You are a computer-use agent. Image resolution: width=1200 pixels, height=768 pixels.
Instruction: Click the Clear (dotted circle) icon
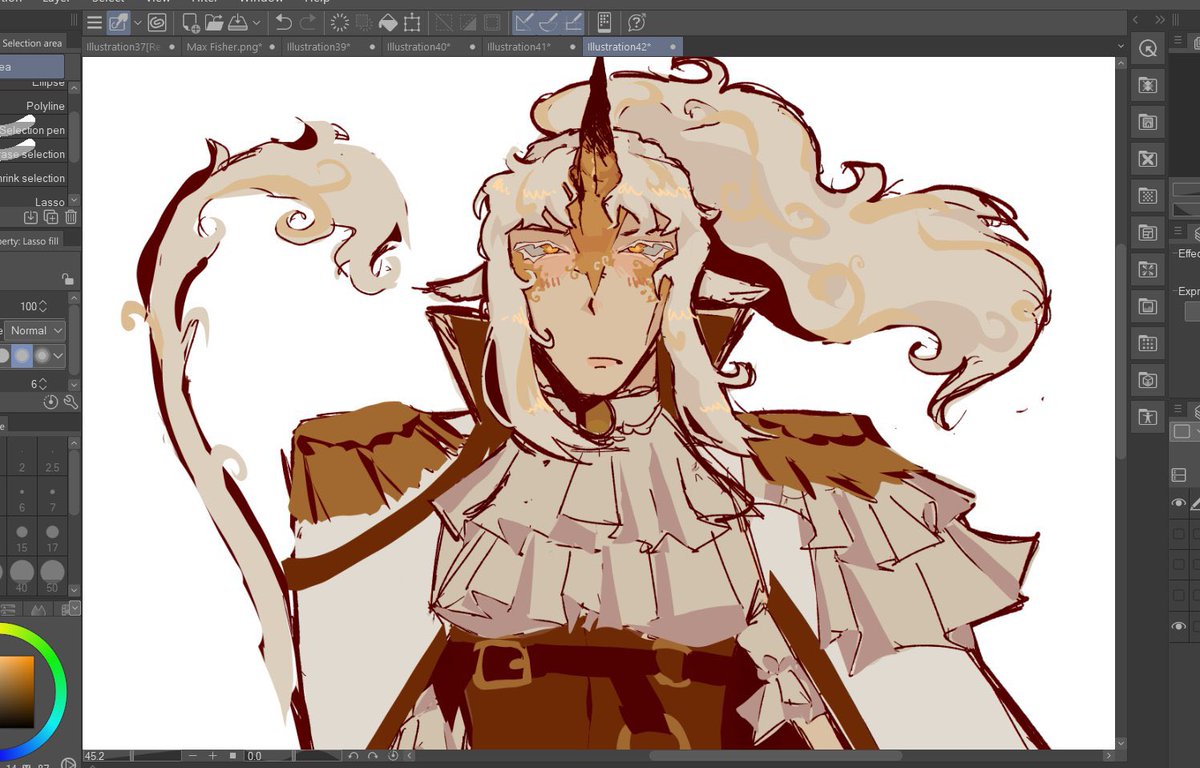click(x=339, y=22)
